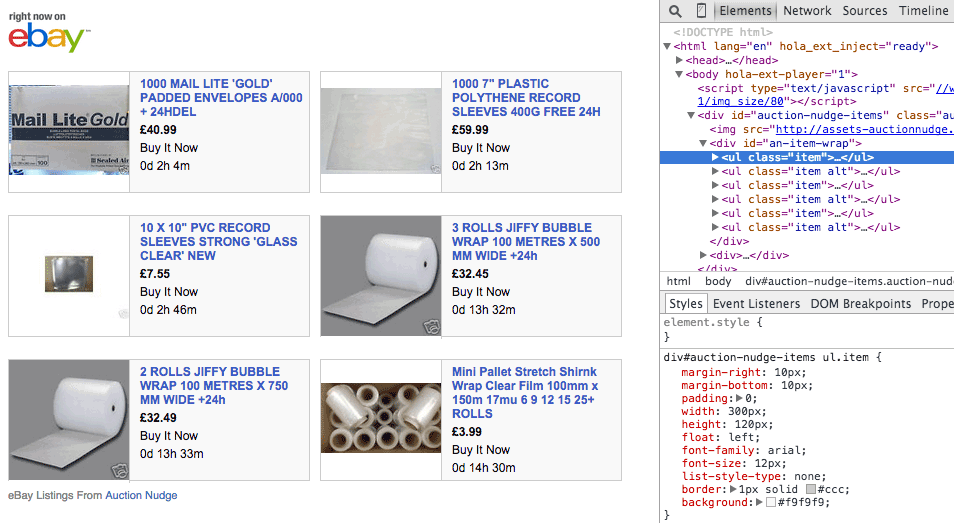
Task: Open the 10 x 10" PVC record sleeves listing
Action: [x=218, y=241]
